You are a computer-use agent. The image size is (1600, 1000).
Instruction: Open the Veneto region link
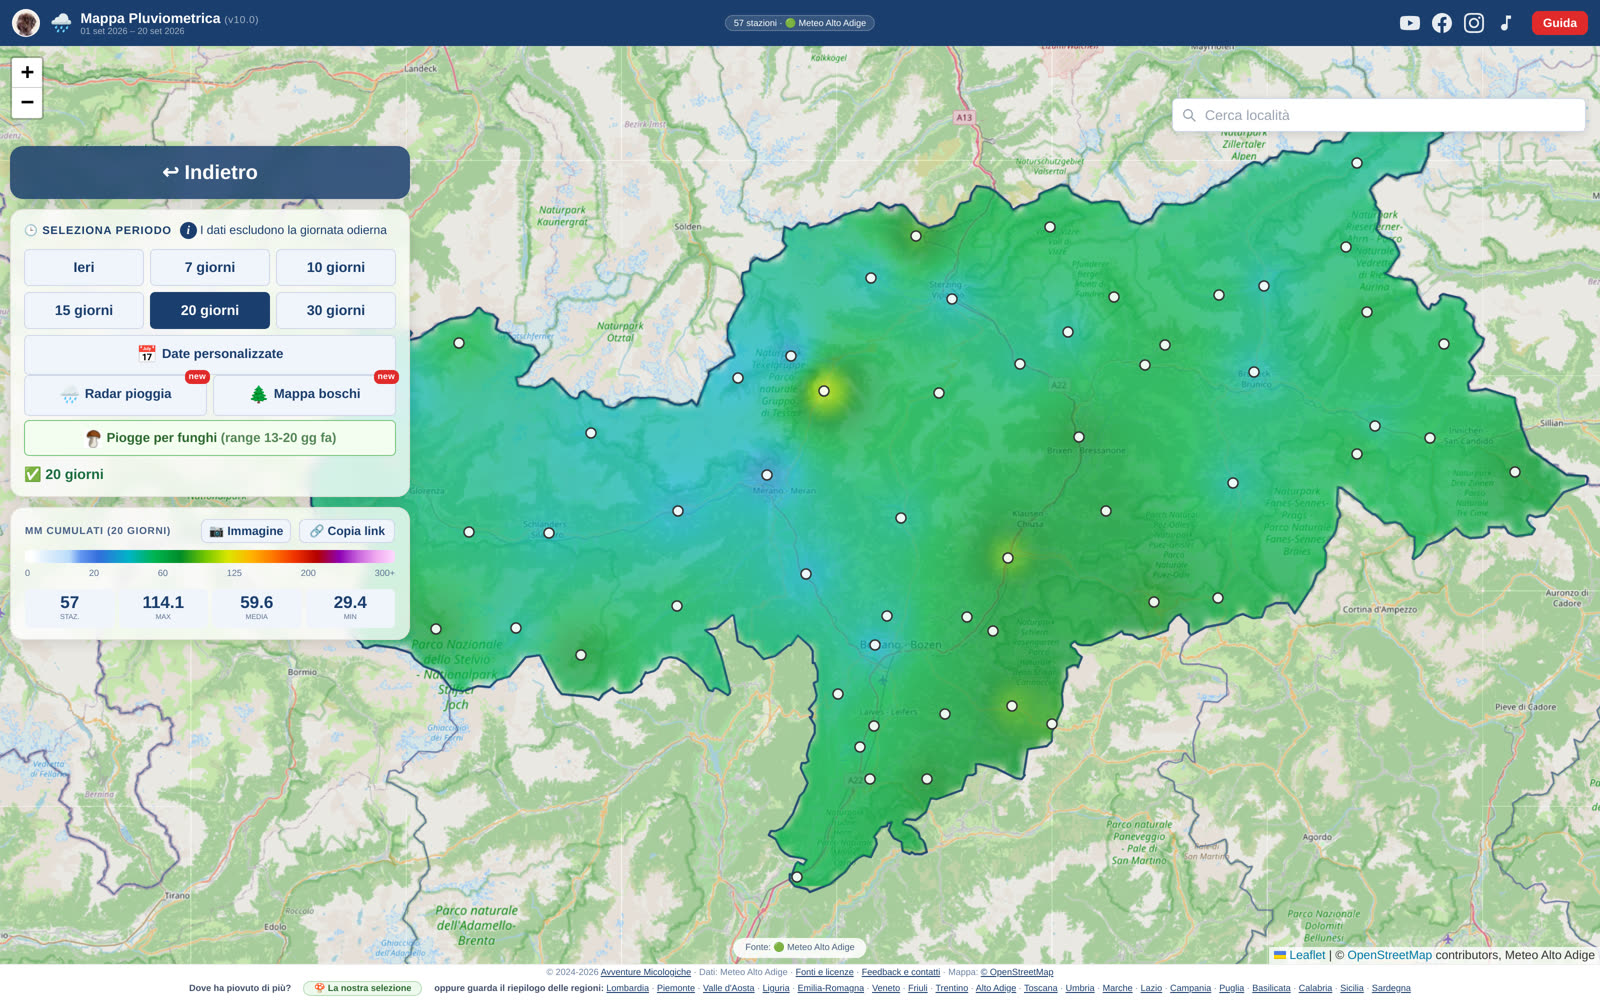pos(886,988)
